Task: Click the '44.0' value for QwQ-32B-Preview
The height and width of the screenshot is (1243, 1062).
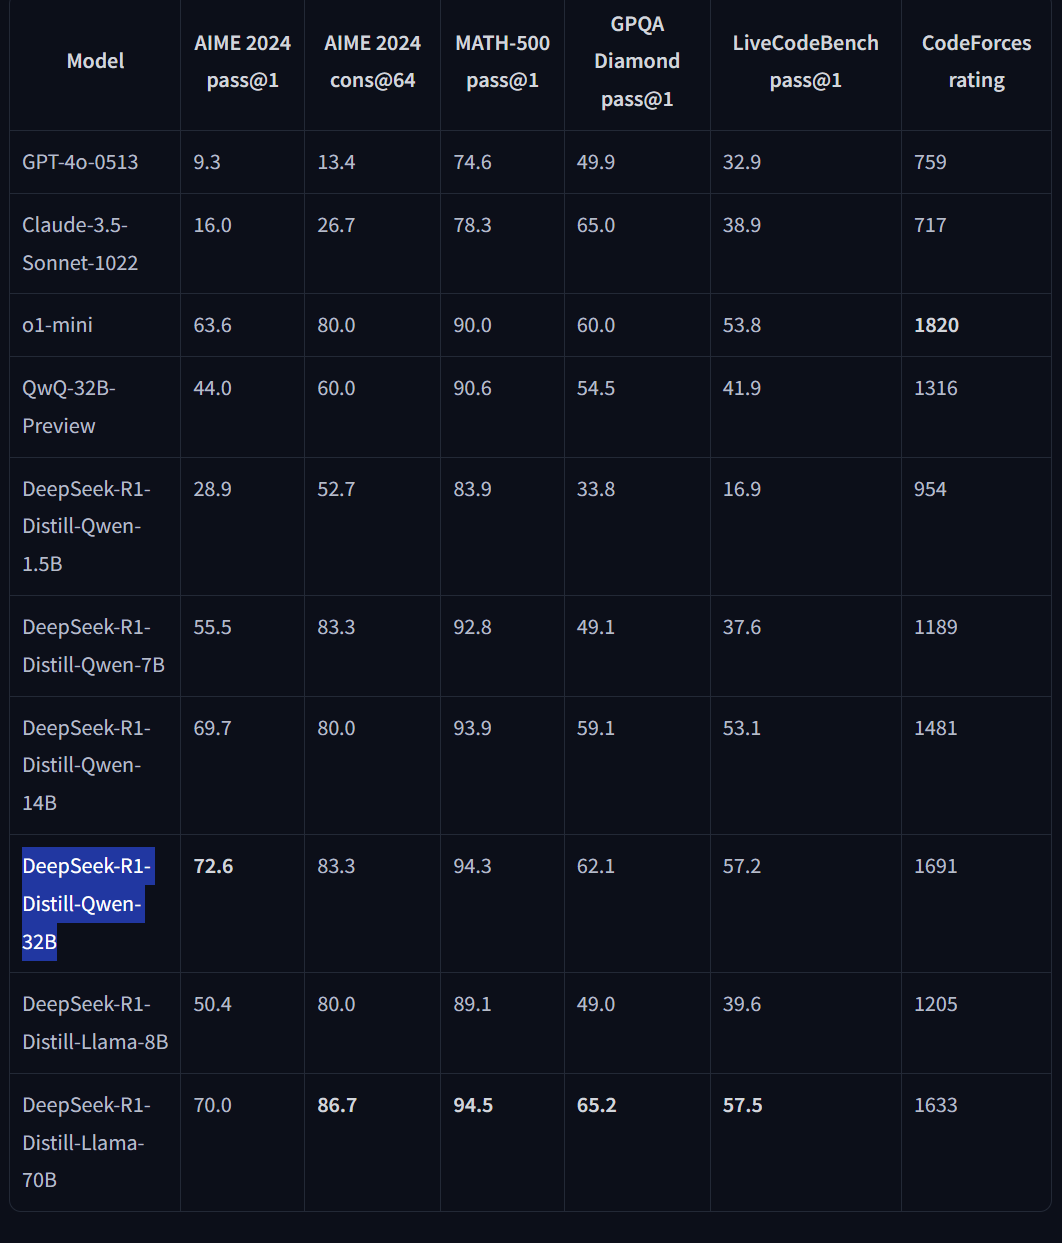Action: [x=212, y=388]
